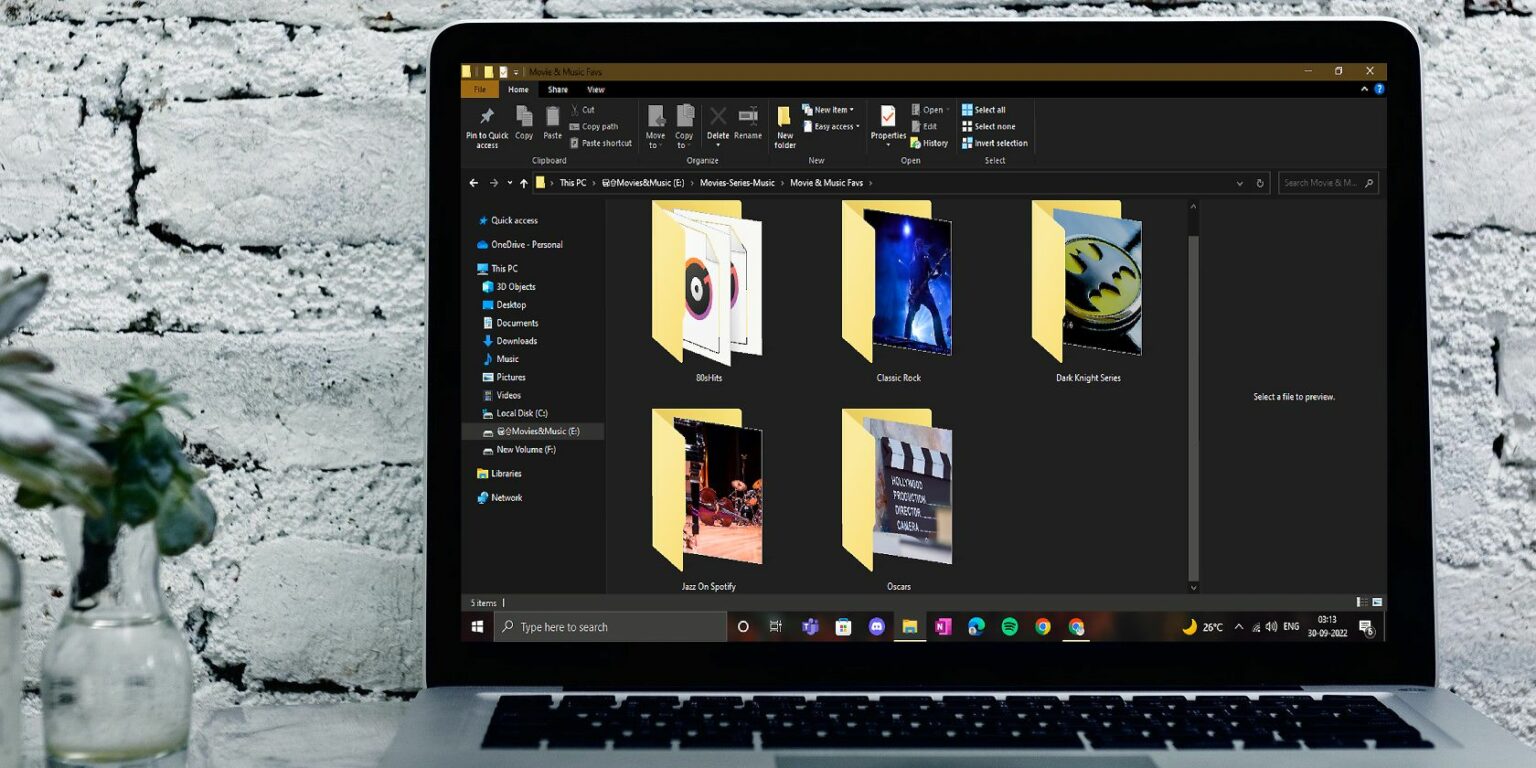Select Downloads in the navigation pane
Screen dimensions: 1536x768
click(517, 341)
